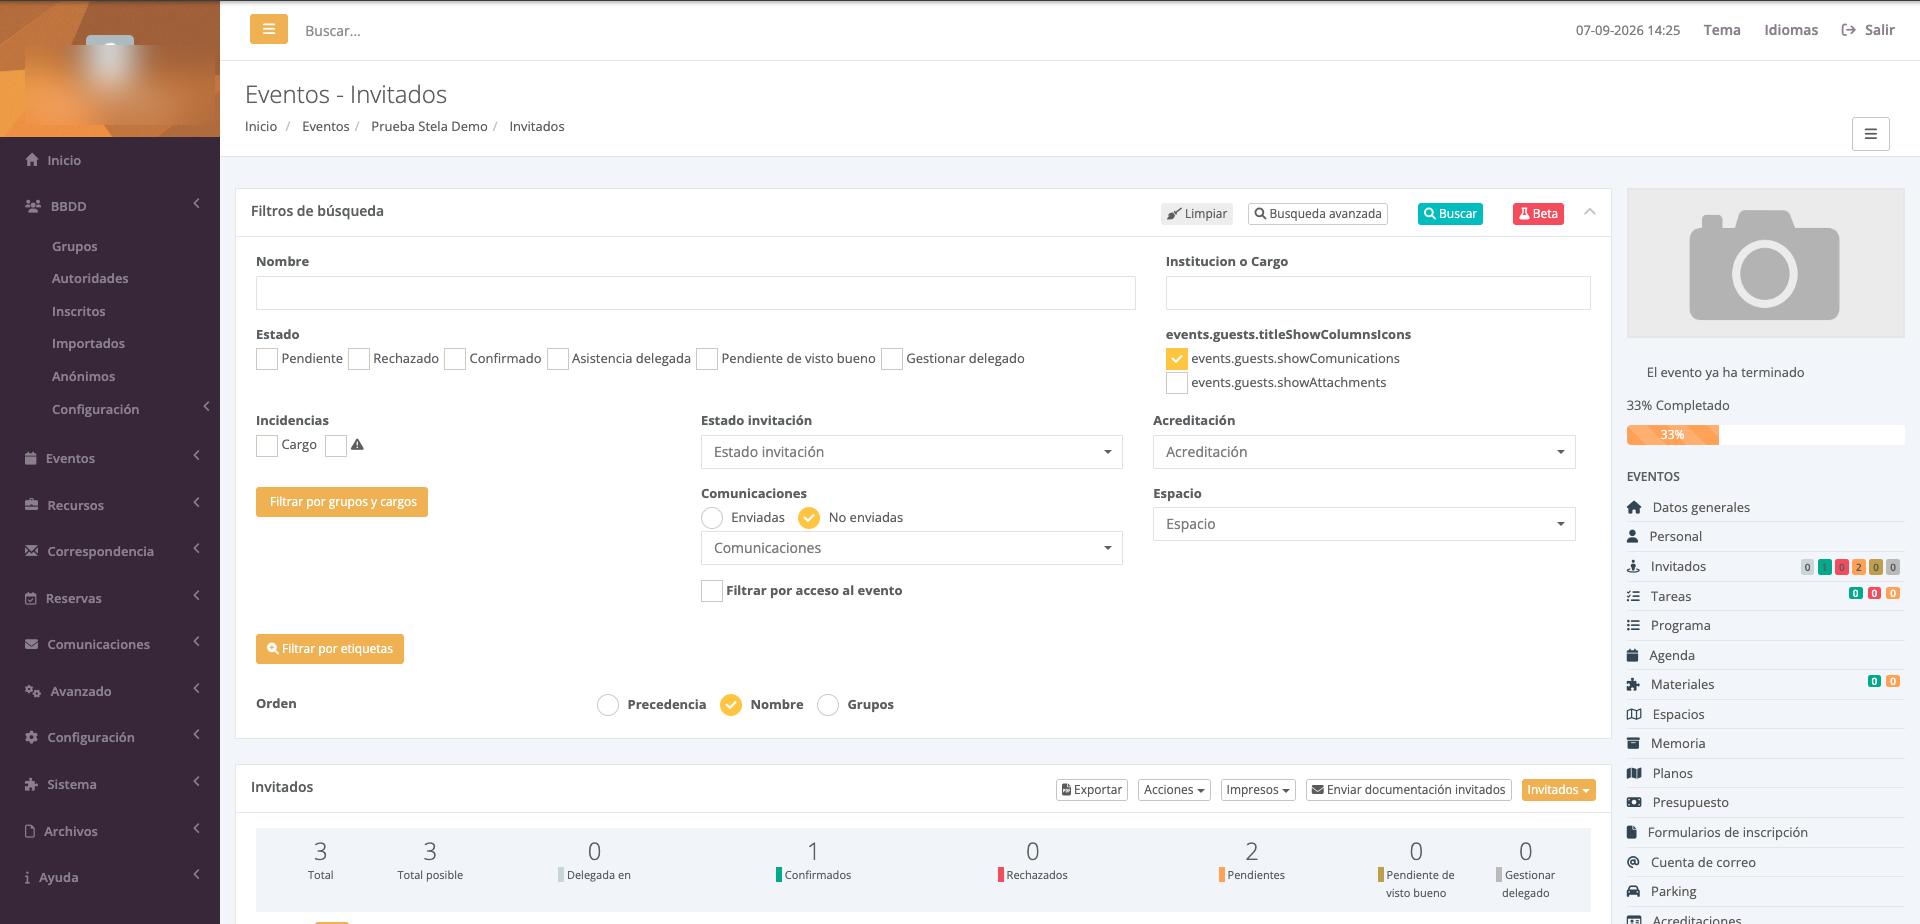Open the Acreditación dropdown
The image size is (1920, 924).
coord(1364,452)
